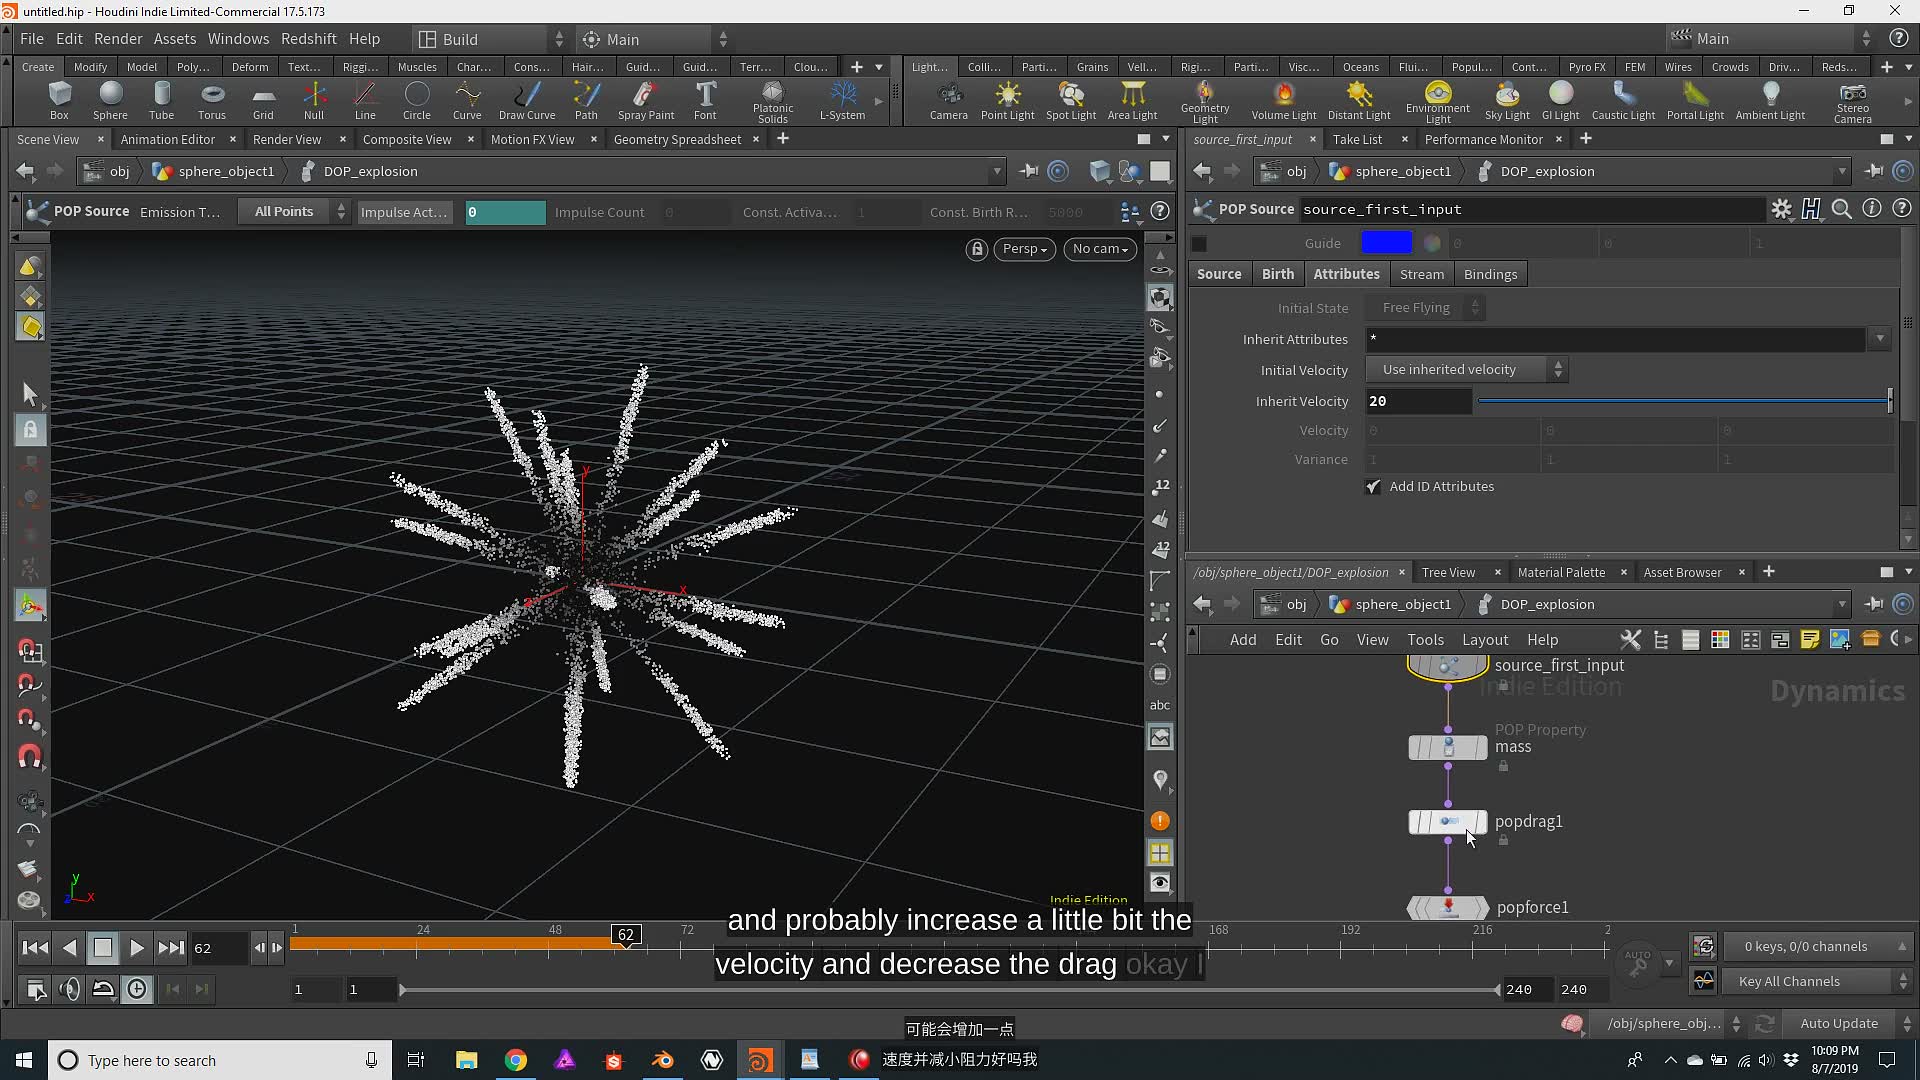
Task: Toggle real time playback clock button
Action: 137,990
